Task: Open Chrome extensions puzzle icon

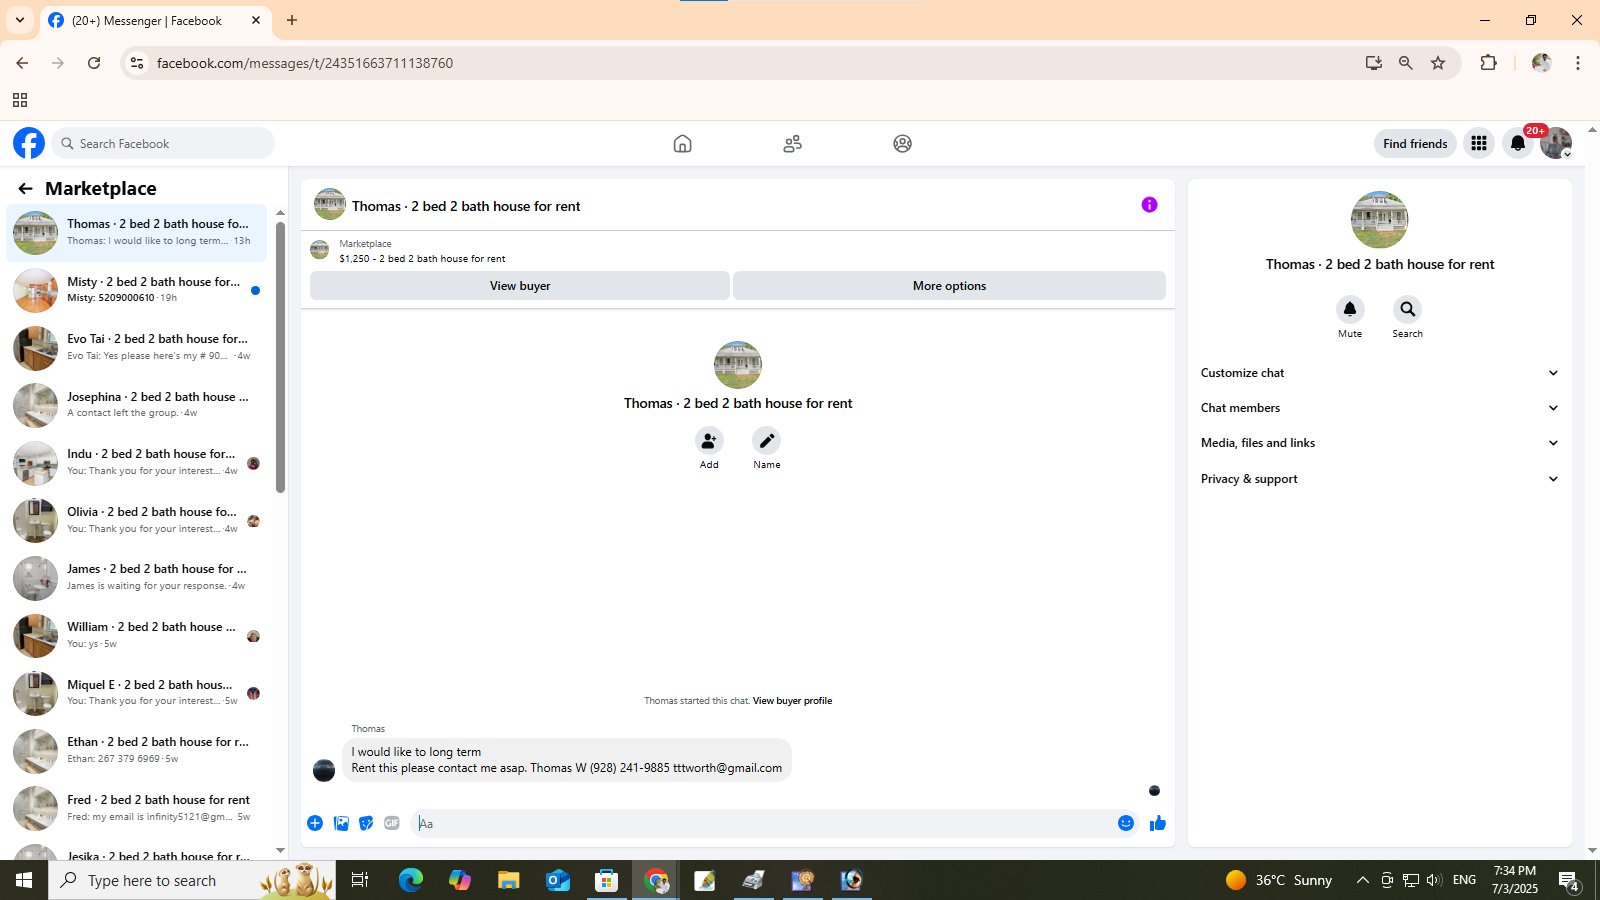Action: [x=1488, y=63]
